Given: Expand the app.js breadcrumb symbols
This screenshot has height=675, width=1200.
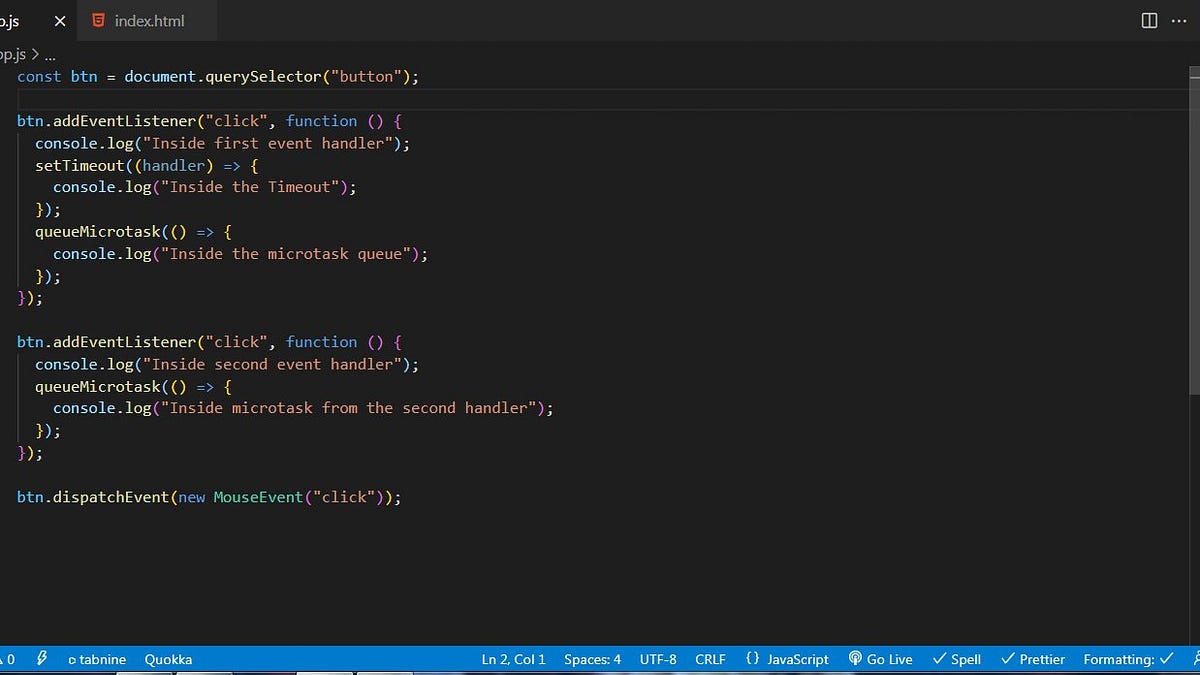Looking at the screenshot, I should click(x=50, y=54).
